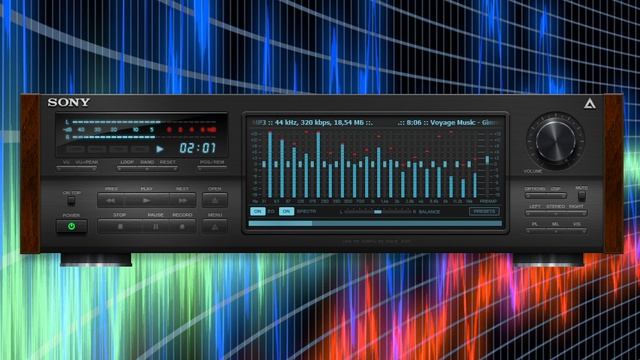Toggle the ON TOP switch
The image size is (640, 360).
[x=71, y=201]
